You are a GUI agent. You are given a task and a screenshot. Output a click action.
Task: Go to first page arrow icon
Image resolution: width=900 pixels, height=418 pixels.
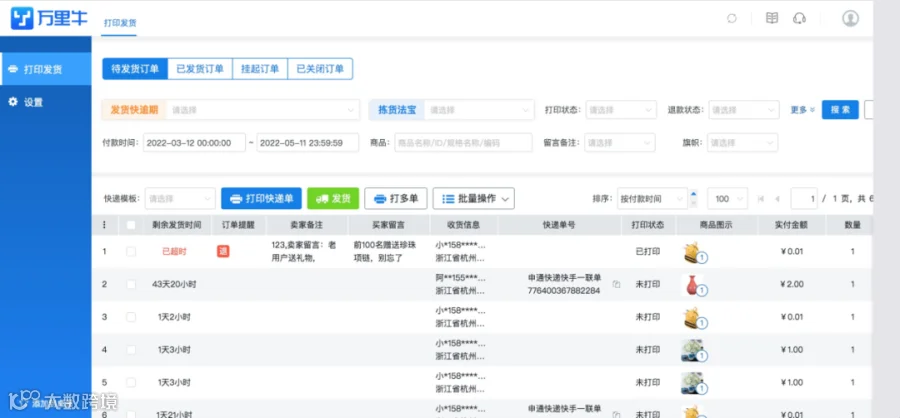[761, 199]
